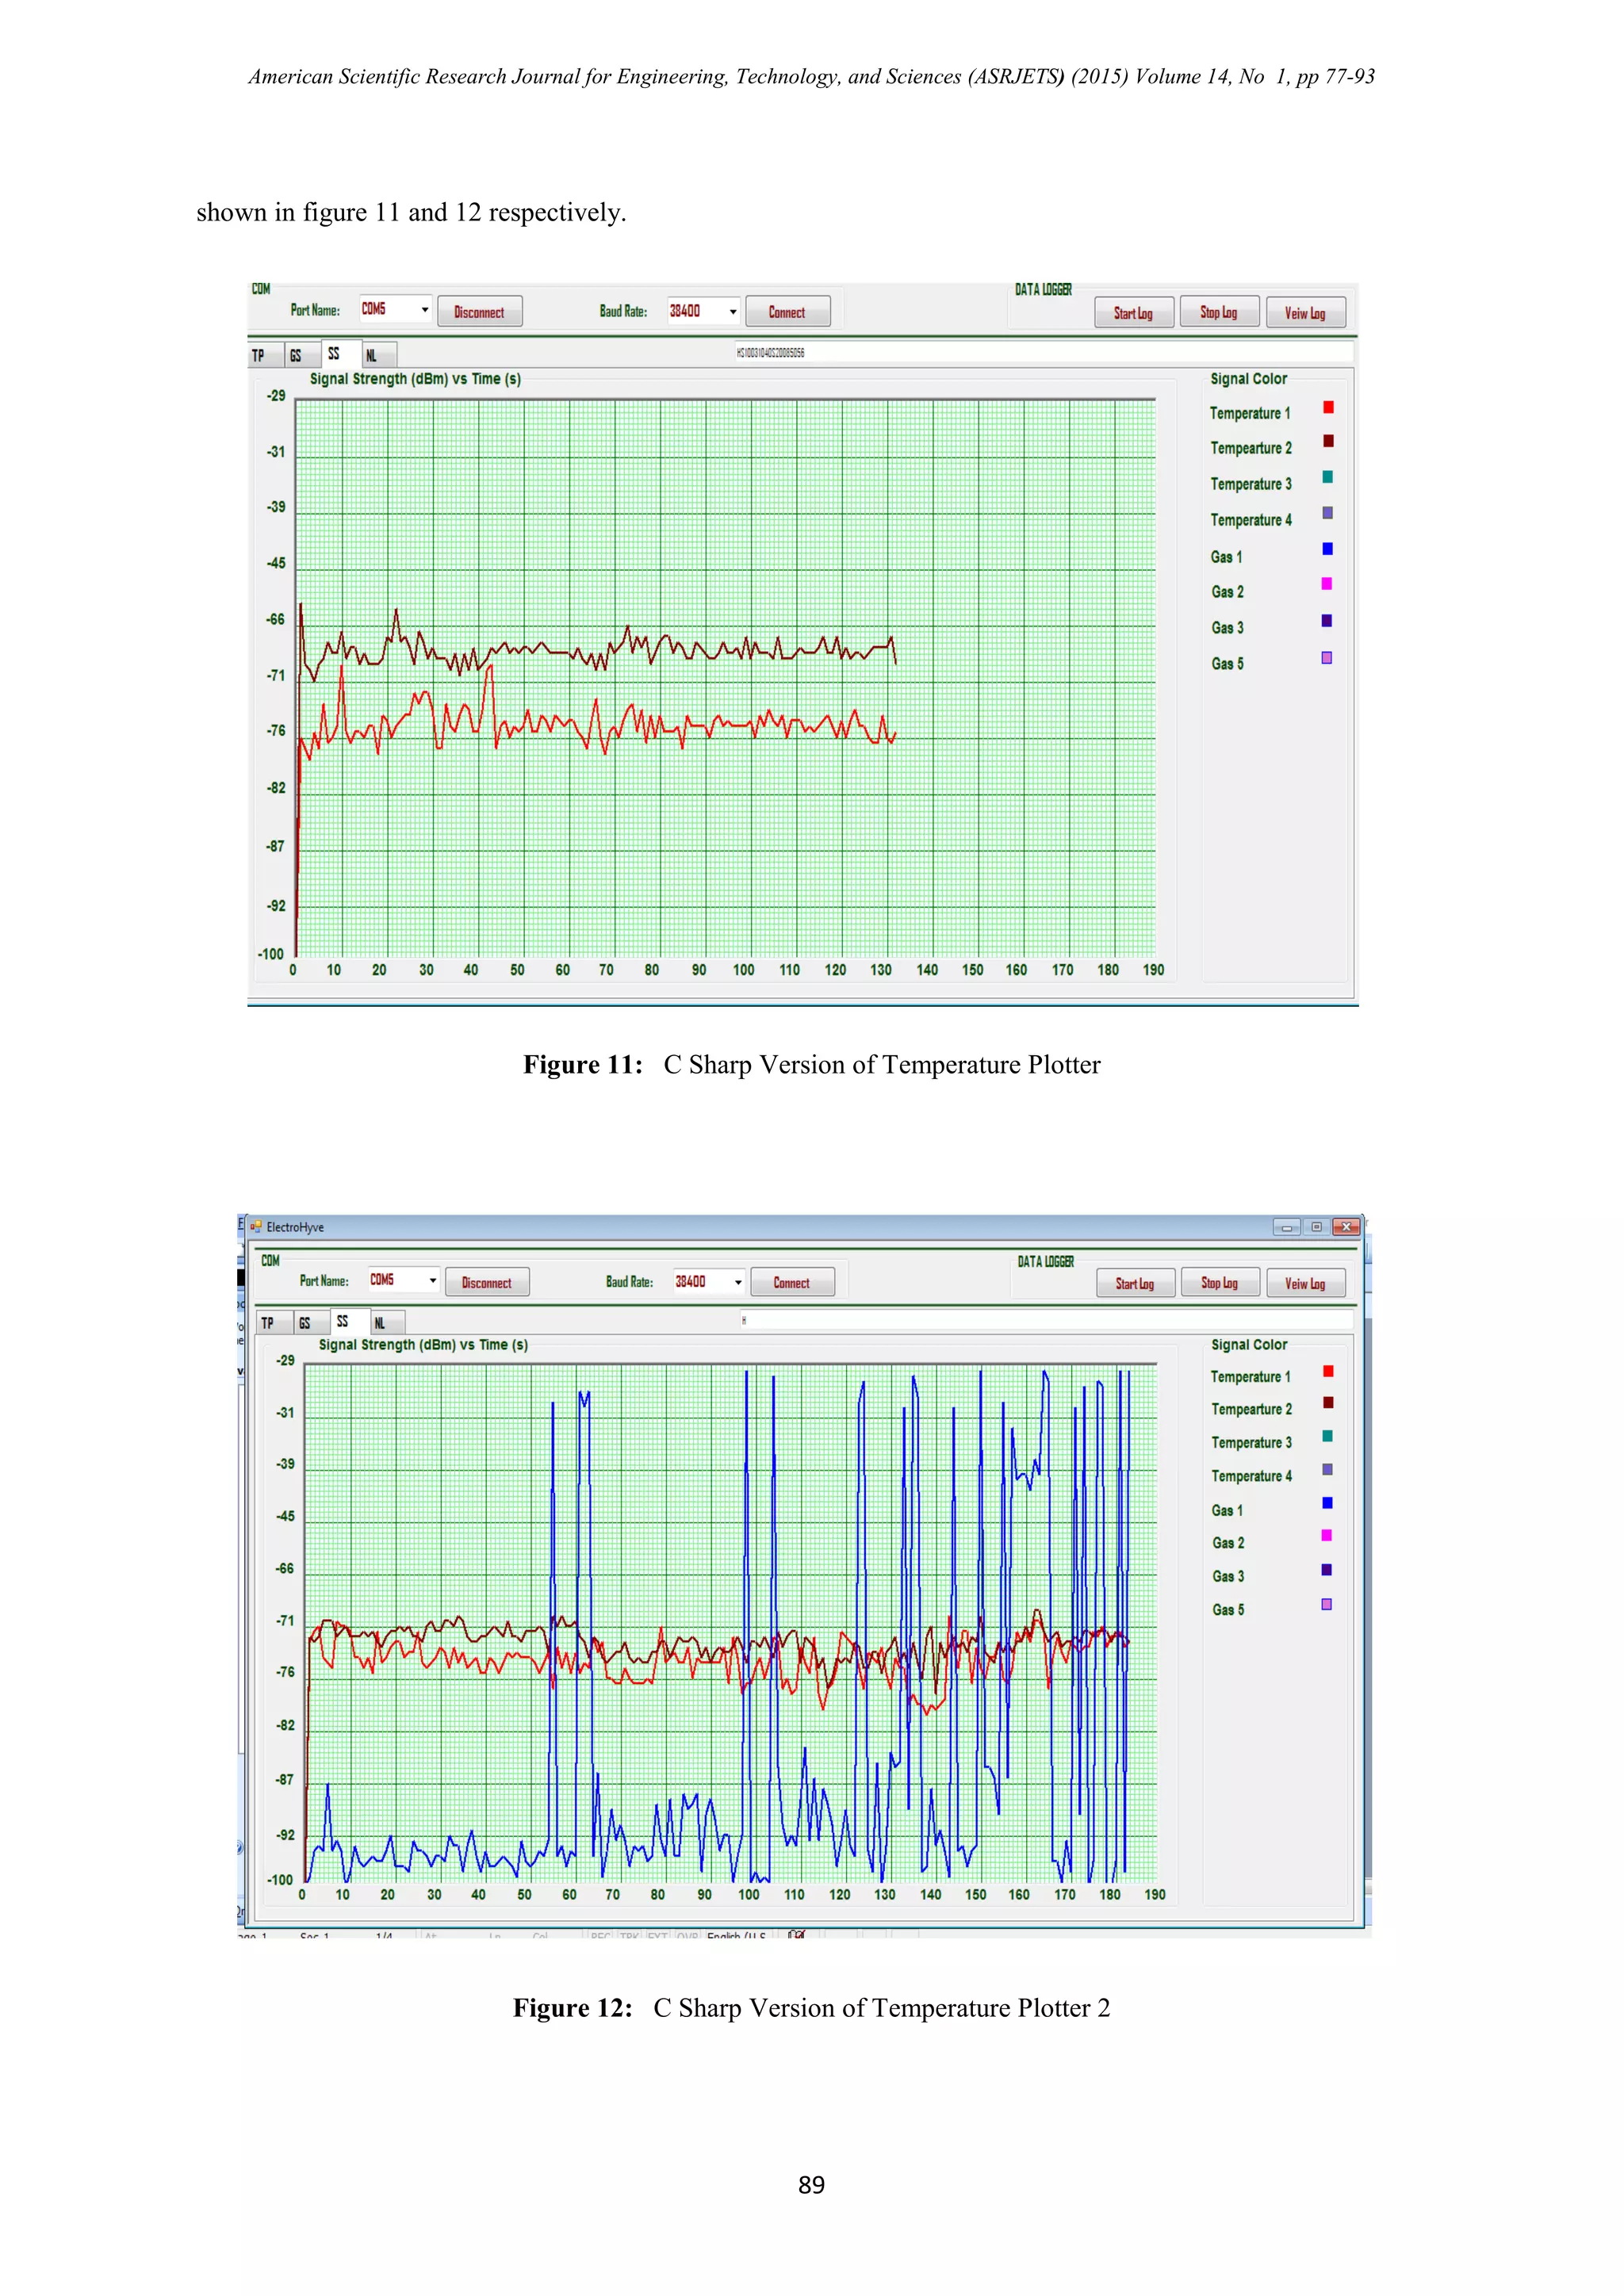Click the Figure 11 chart title 'Signal Strength (dBm) vs Time (s)'
Viewport: 1624px width, 2296px height.
click(x=415, y=379)
